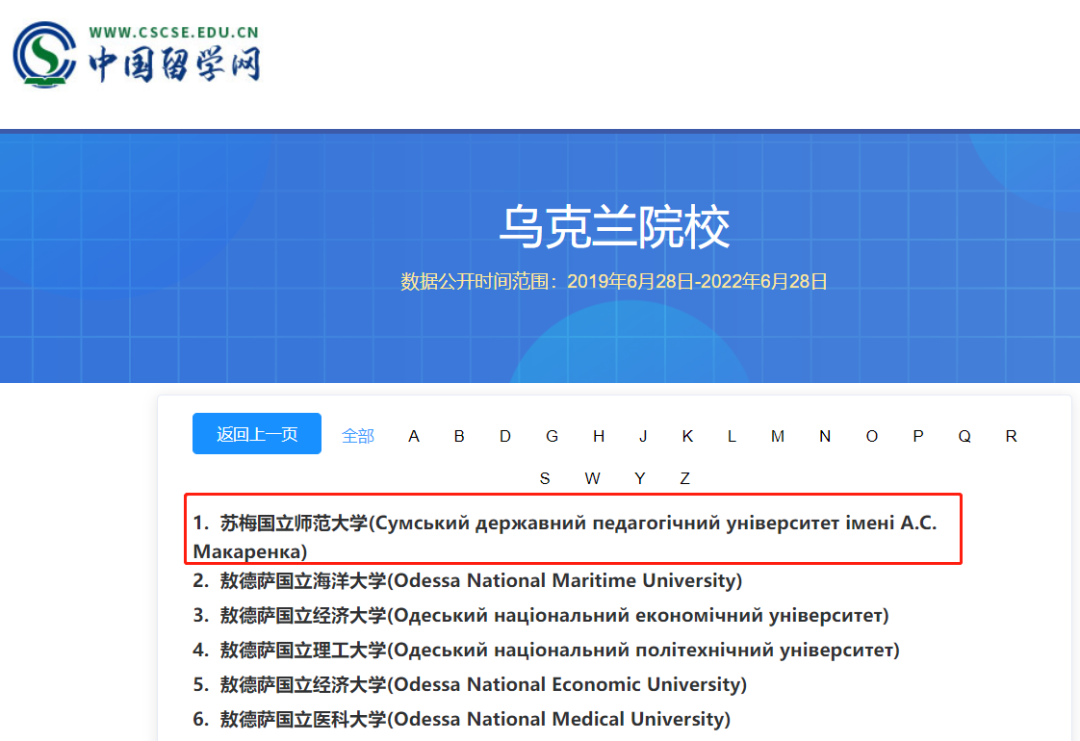Filter schools by letter Y

(x=640, y=478)
